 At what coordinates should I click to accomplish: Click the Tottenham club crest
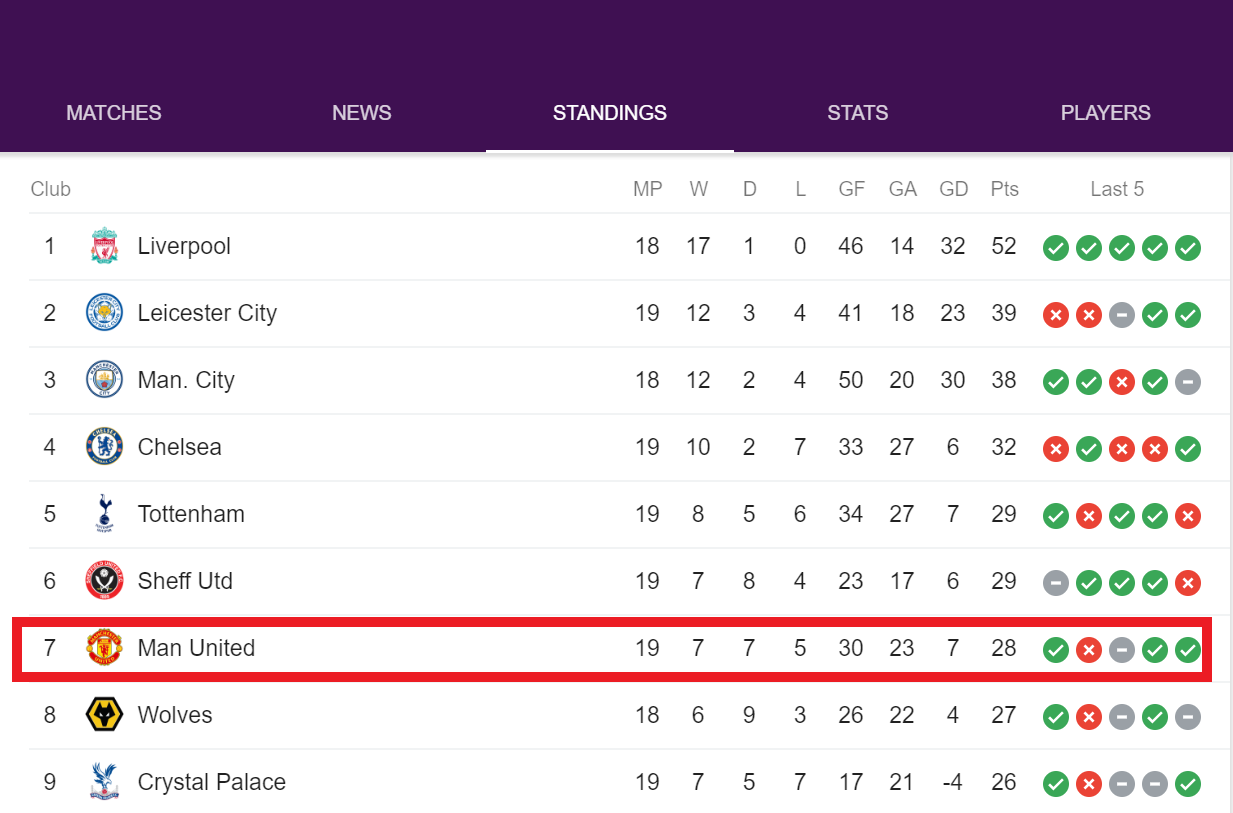point(104,514)
